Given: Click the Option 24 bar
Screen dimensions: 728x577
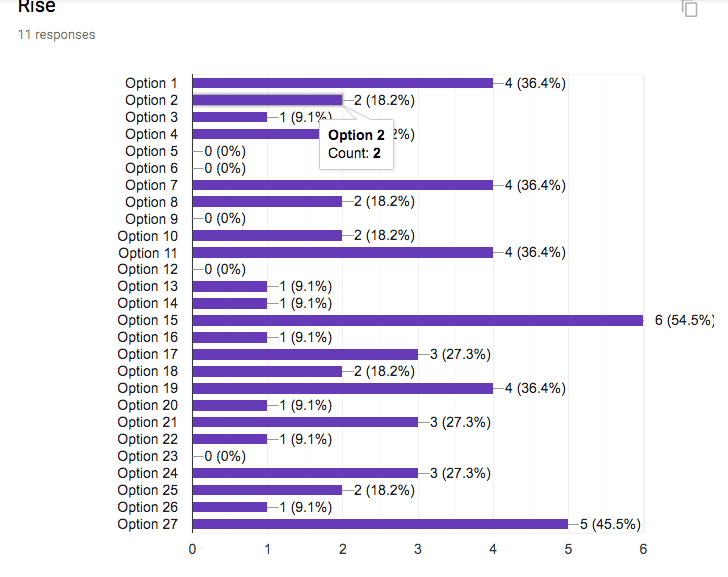Looking at the screenshot, I should click(305, 473).
